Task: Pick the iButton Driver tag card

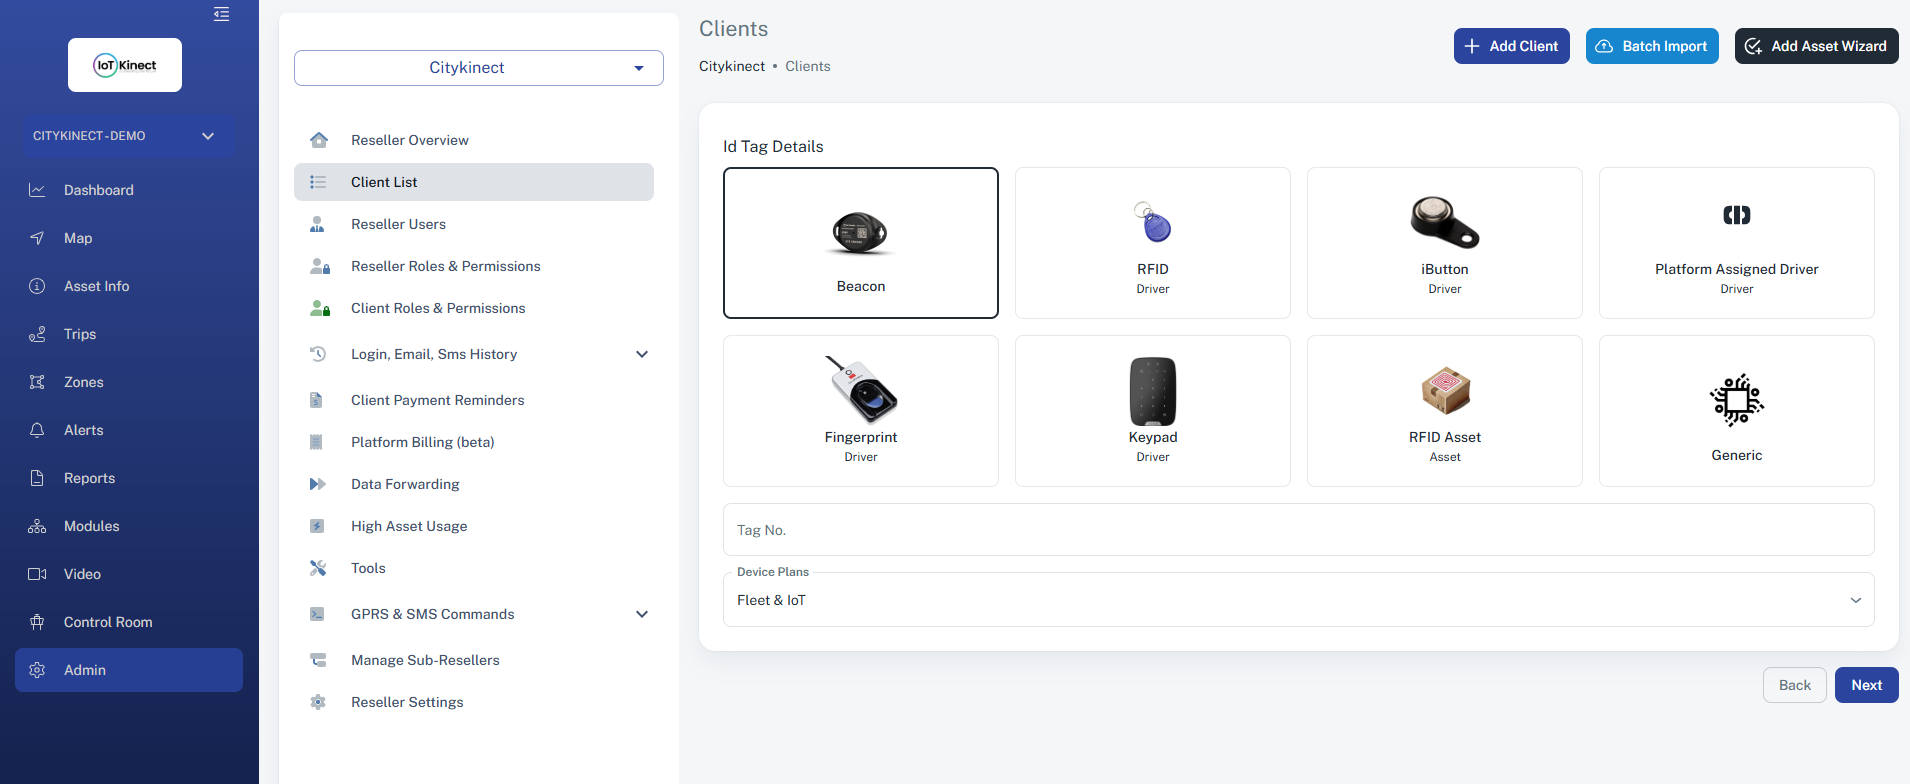Action: (1444, 243)
